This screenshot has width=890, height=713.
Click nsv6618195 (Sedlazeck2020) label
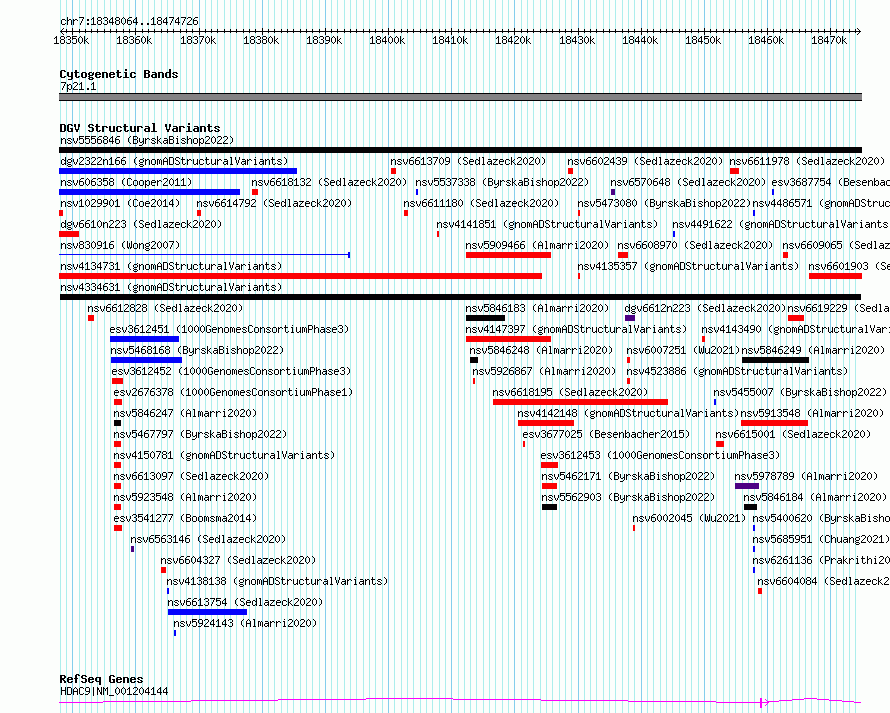(570, 392)
